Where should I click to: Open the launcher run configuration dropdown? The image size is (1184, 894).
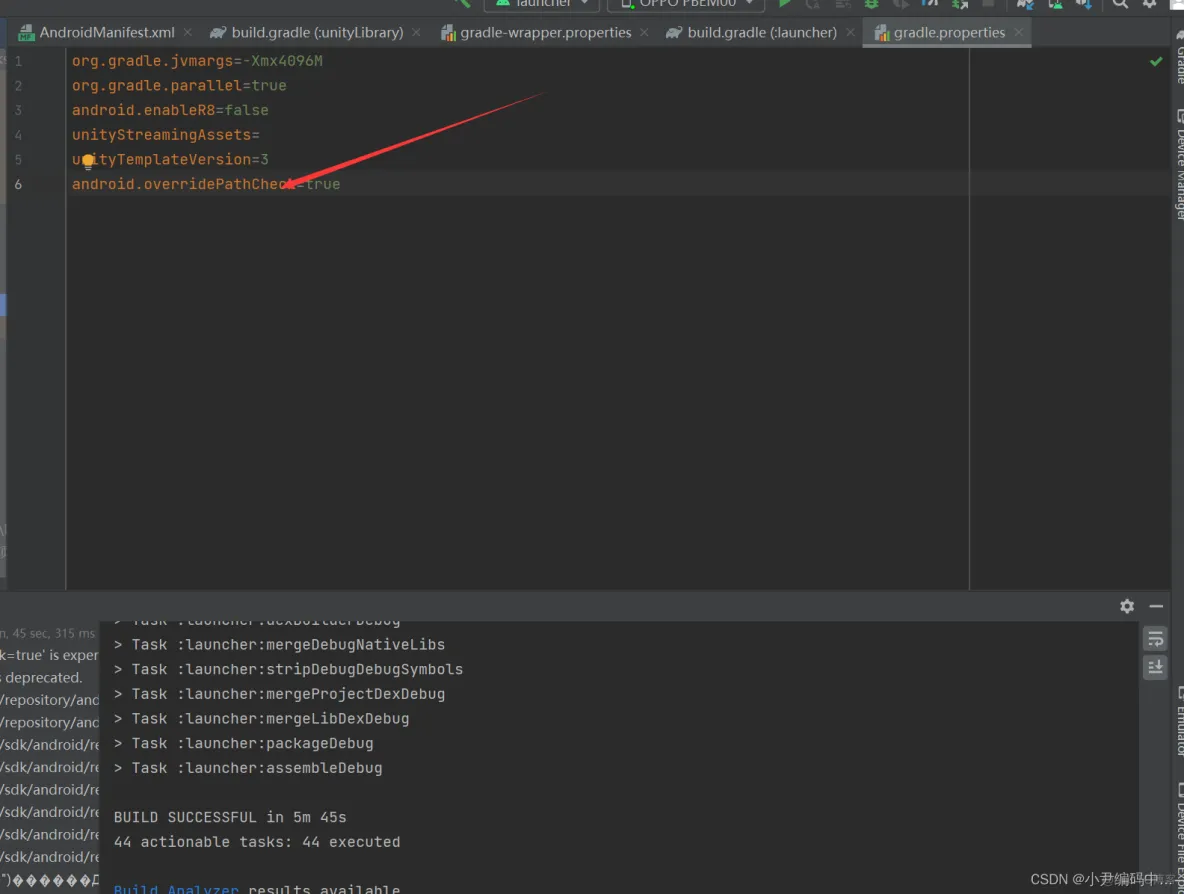click(541, 4)
